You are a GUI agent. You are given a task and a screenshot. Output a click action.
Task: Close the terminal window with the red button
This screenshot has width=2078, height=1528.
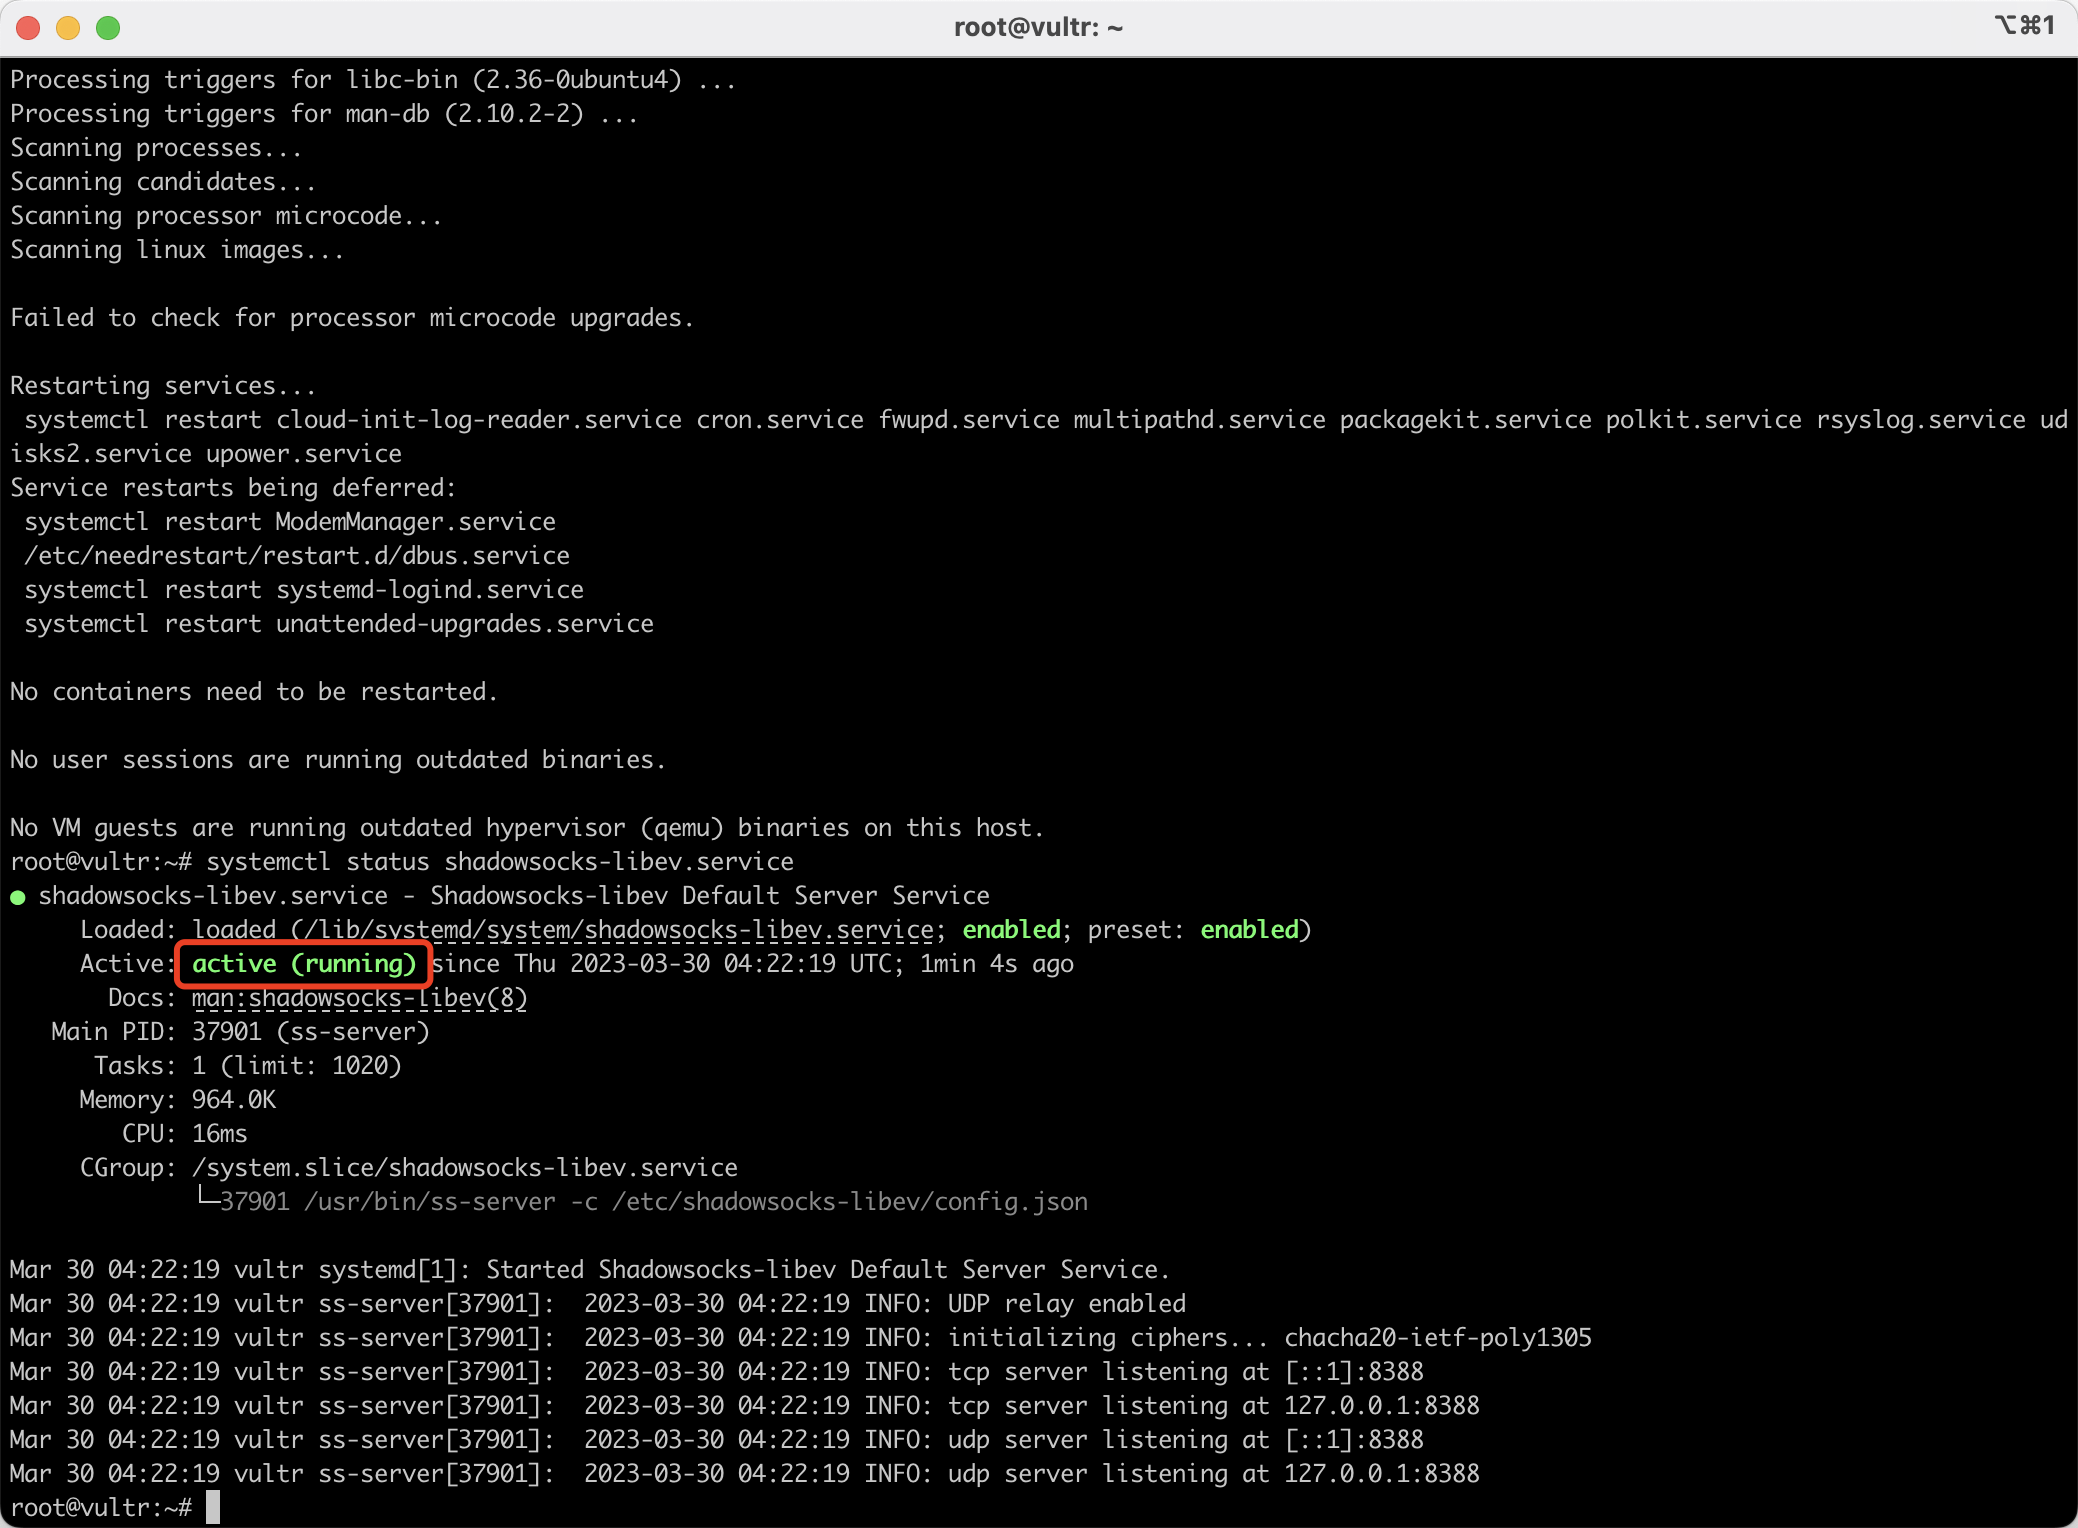pos(28,28)
